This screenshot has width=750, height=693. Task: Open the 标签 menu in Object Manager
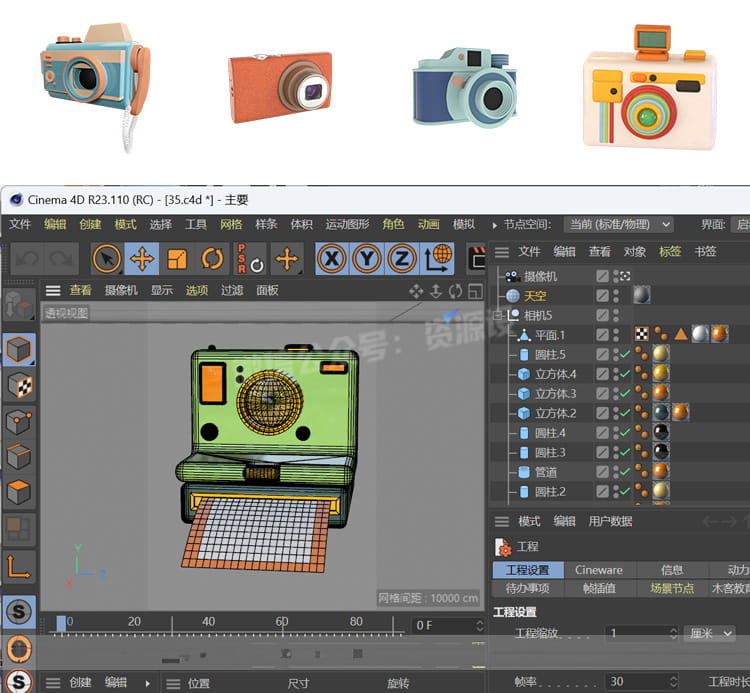click(670, 252)
